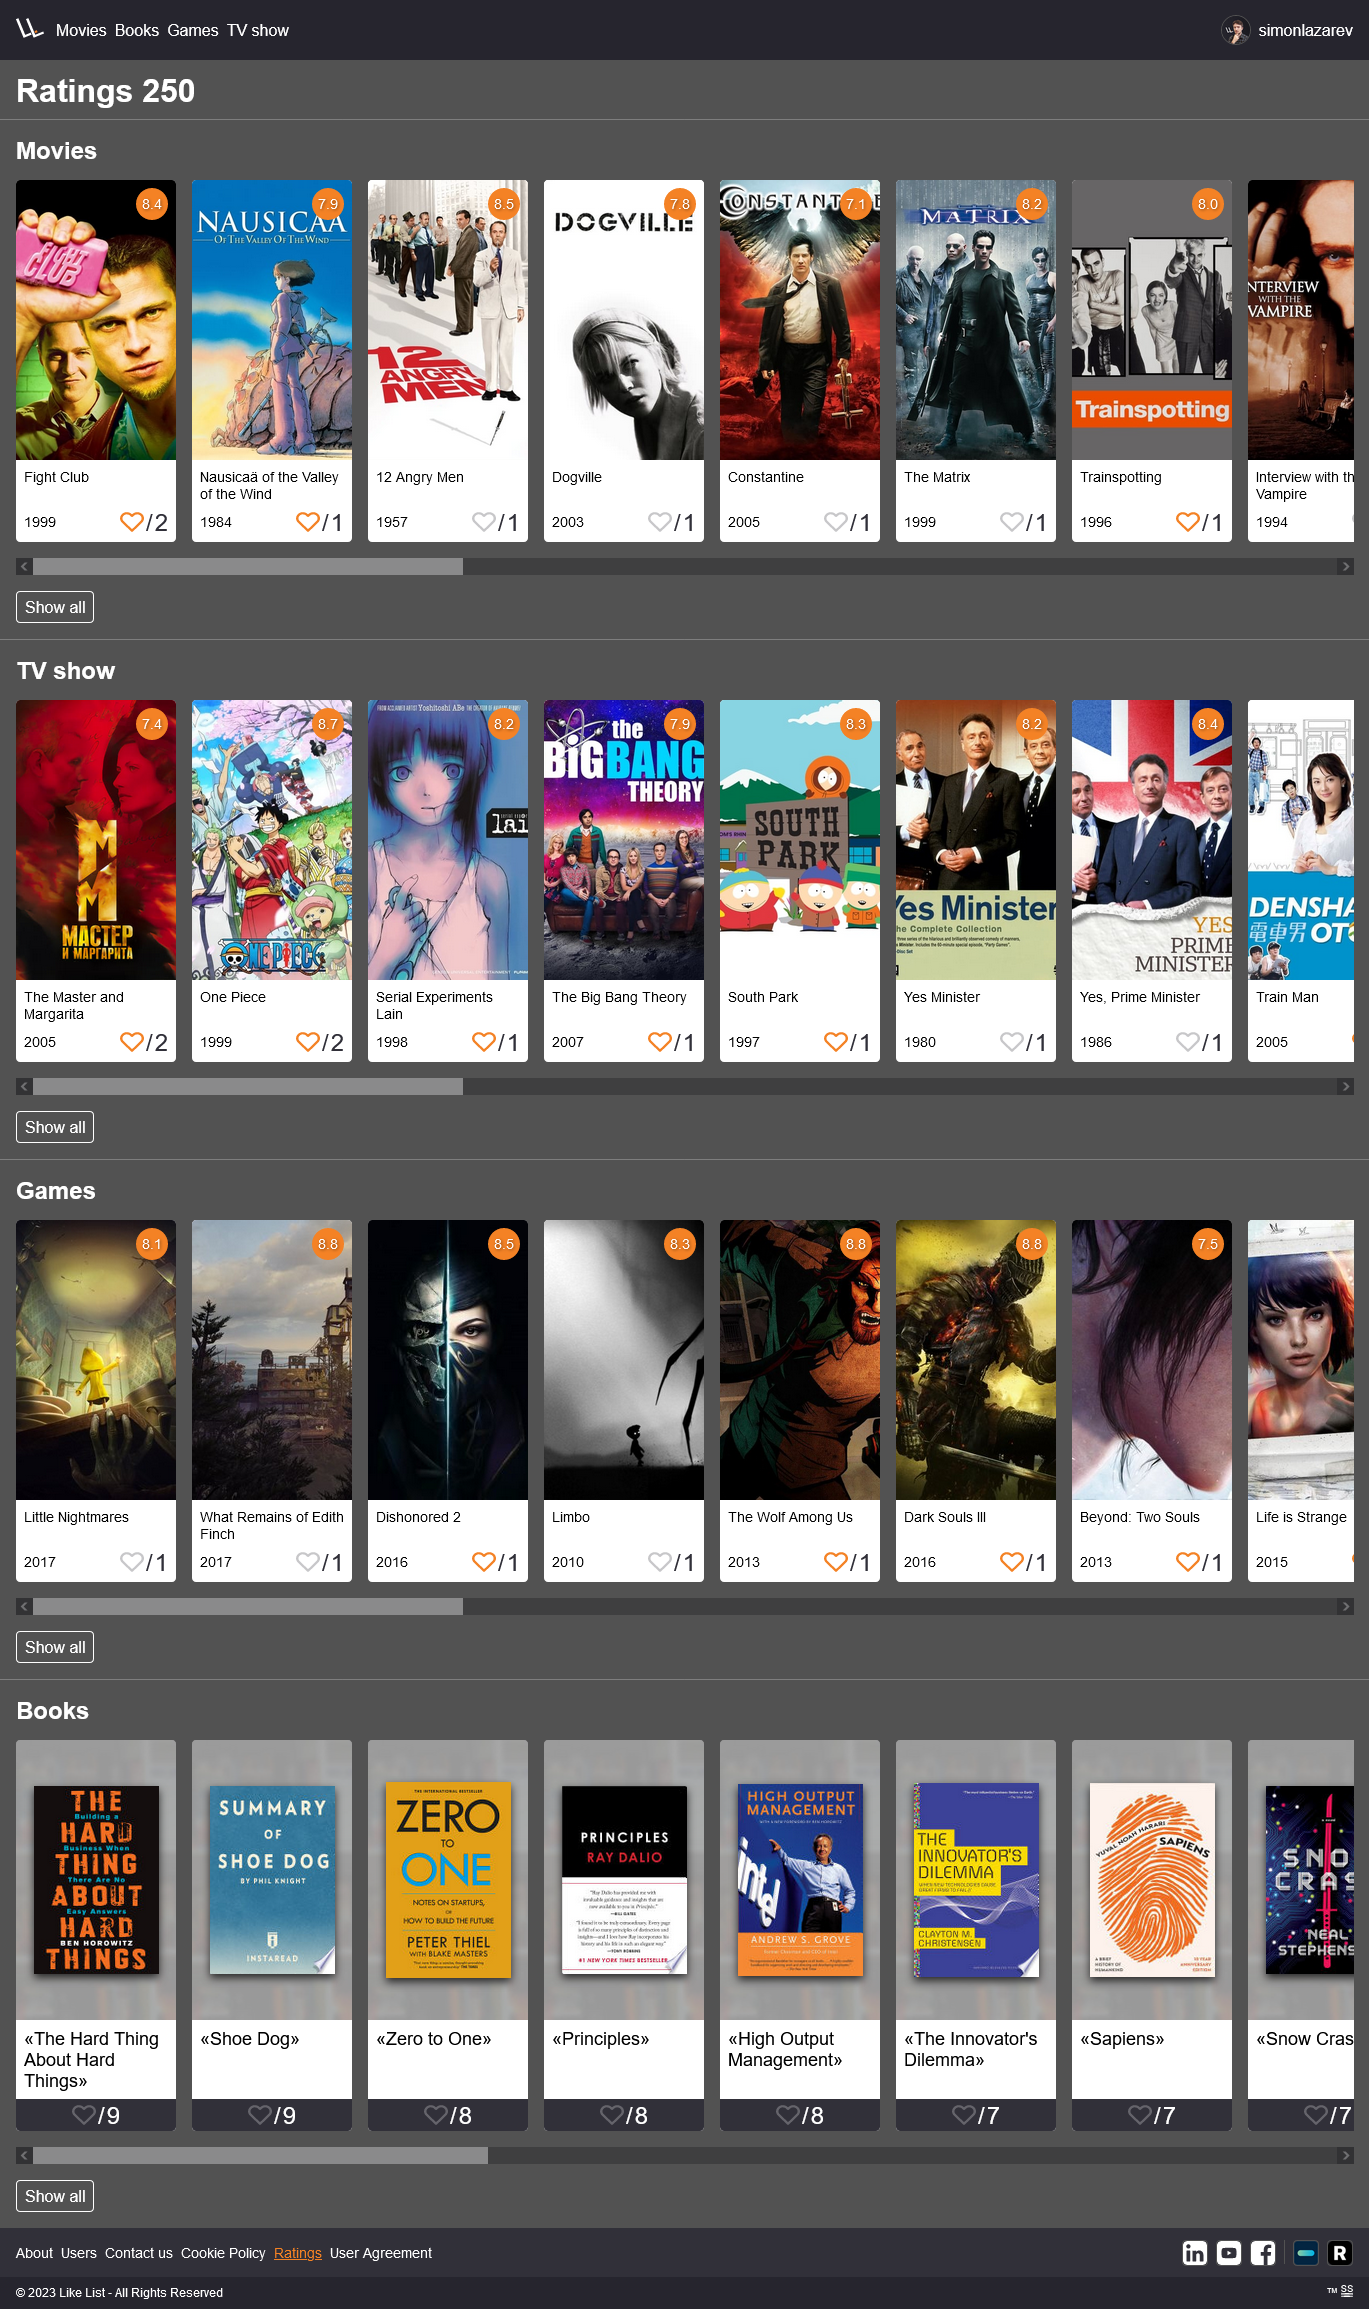The width and height of the screenshot is (1369, 2309).
Task: Click the blue bar footer icon
Action: pyautogui.click(x=1306, y=2252)
